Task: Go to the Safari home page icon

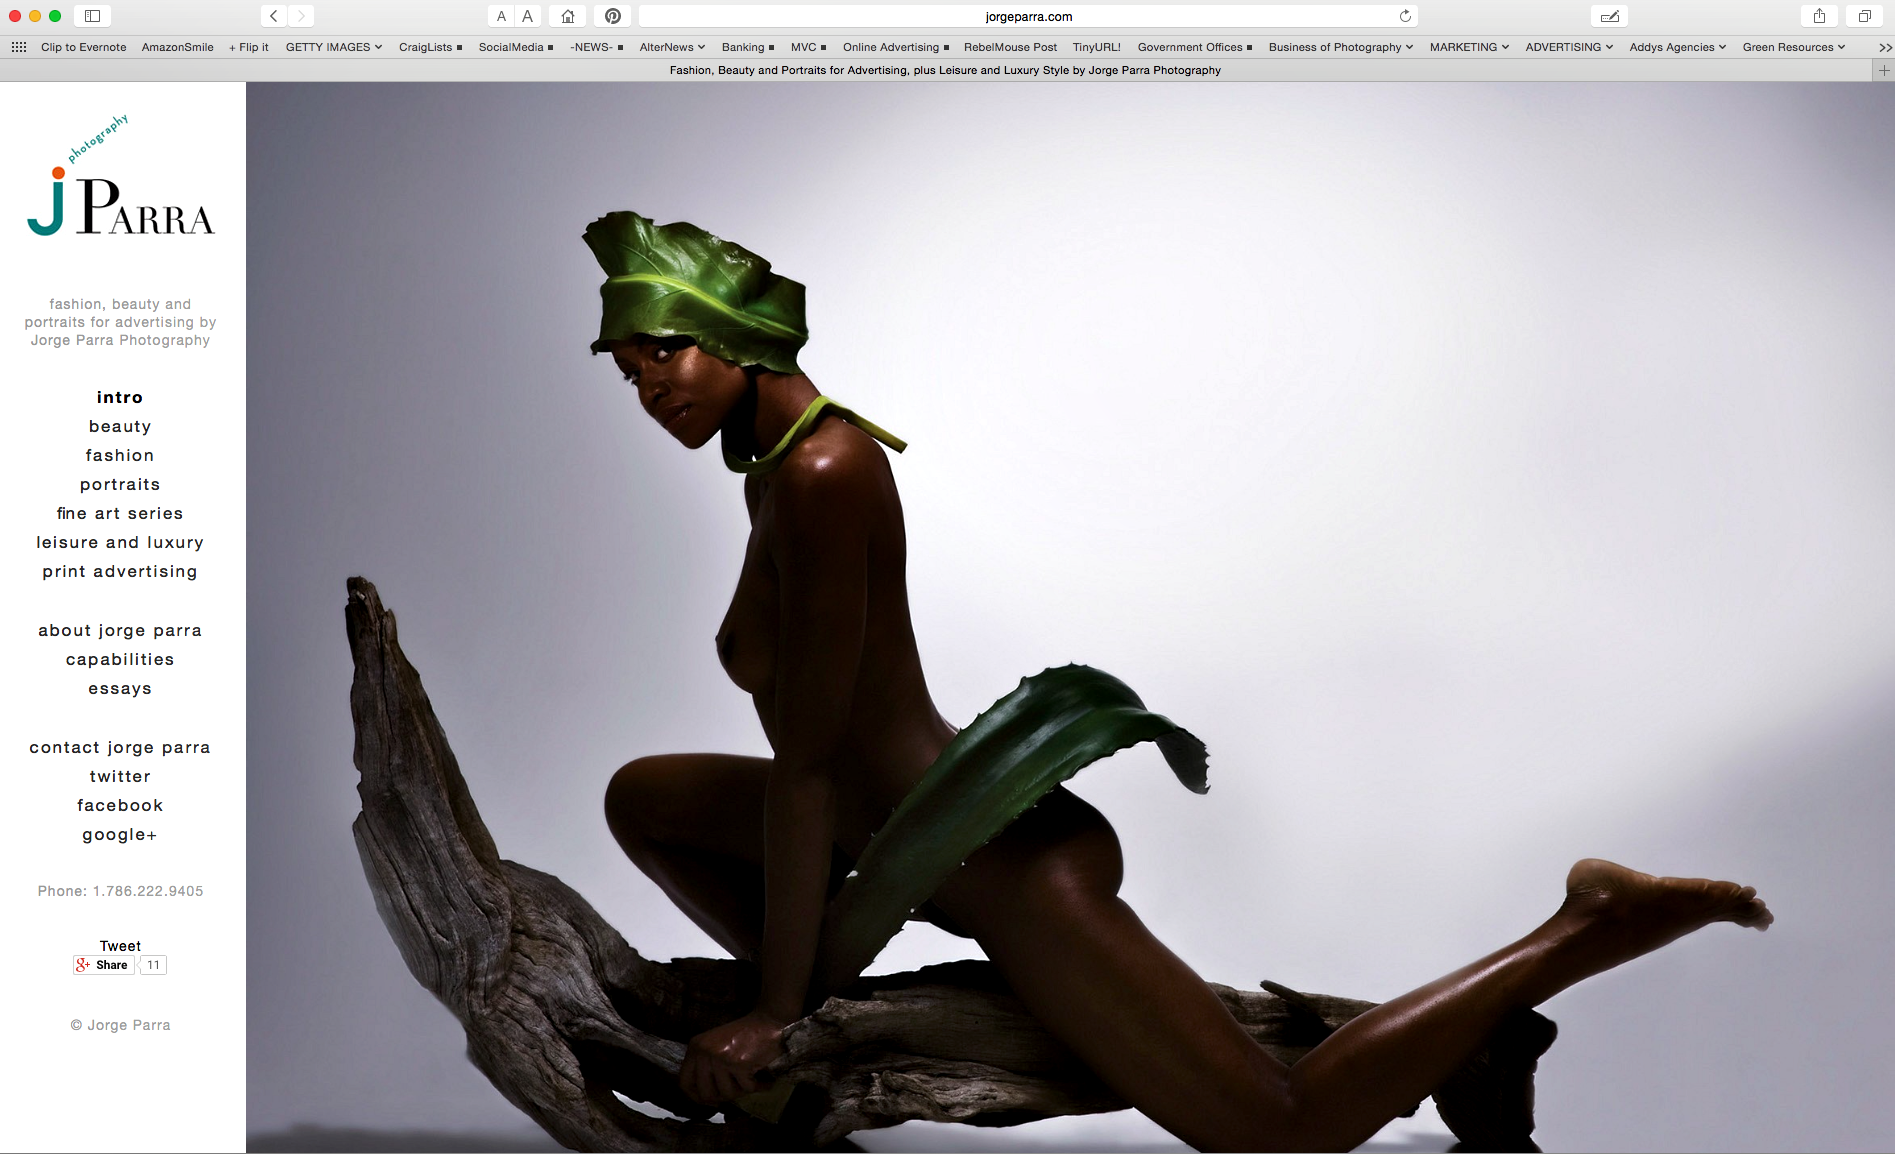Action: pyautogui.click(x=567, y=16)
